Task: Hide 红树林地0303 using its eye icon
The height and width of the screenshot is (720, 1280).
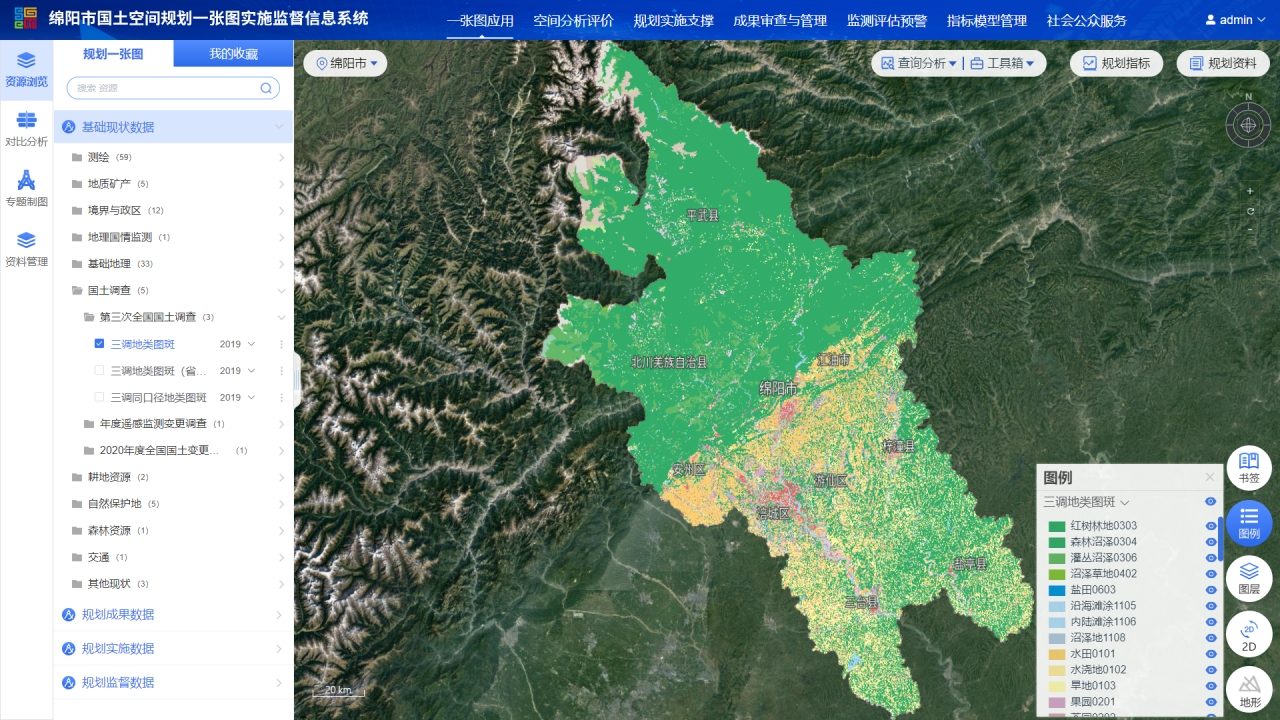Action: 1210,526
